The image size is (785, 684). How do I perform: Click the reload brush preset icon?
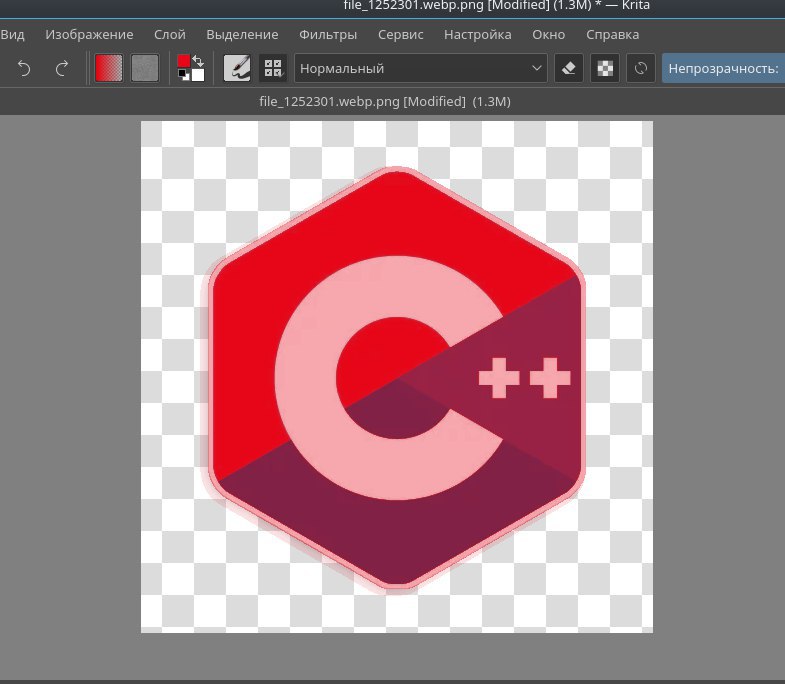pyautogui.click(x=641, y=68)
